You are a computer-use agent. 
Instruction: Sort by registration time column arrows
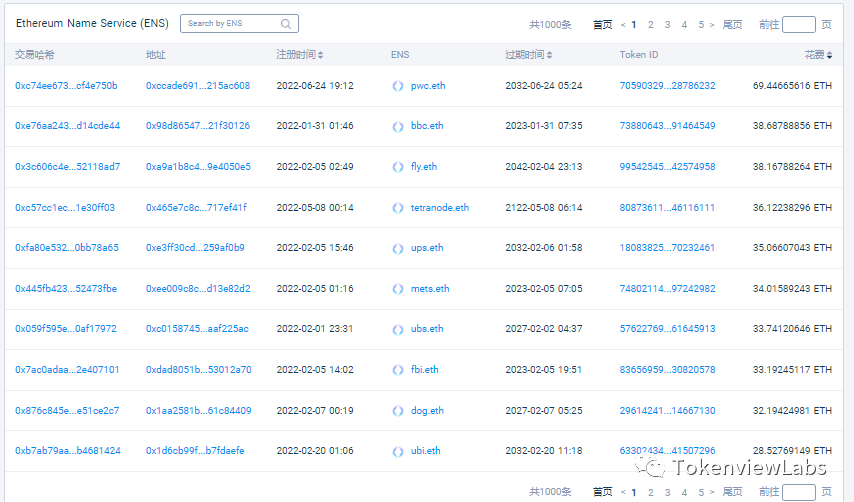pyautogui.click(x=321, y=54)
